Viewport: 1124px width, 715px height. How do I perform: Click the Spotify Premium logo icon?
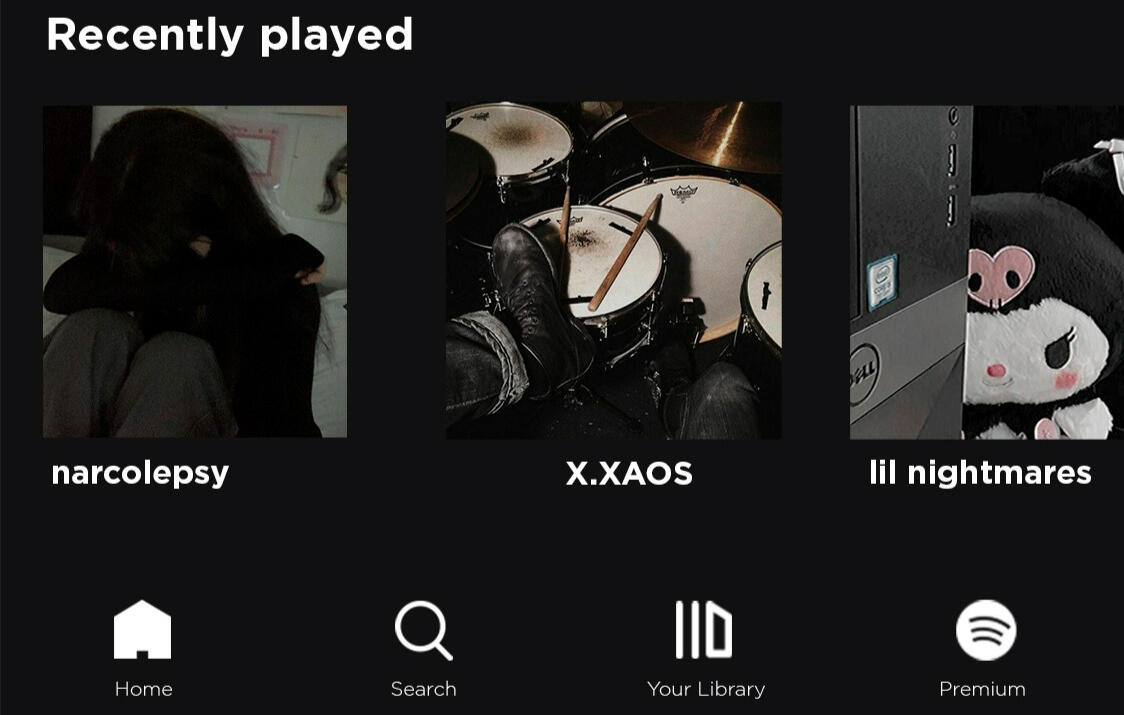(986, 630)
